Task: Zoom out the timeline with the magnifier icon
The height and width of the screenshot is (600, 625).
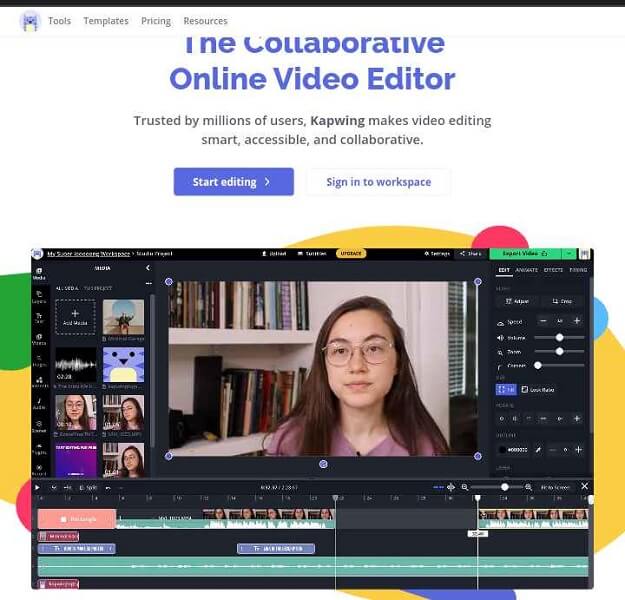Action: click(x=464, y=487)
